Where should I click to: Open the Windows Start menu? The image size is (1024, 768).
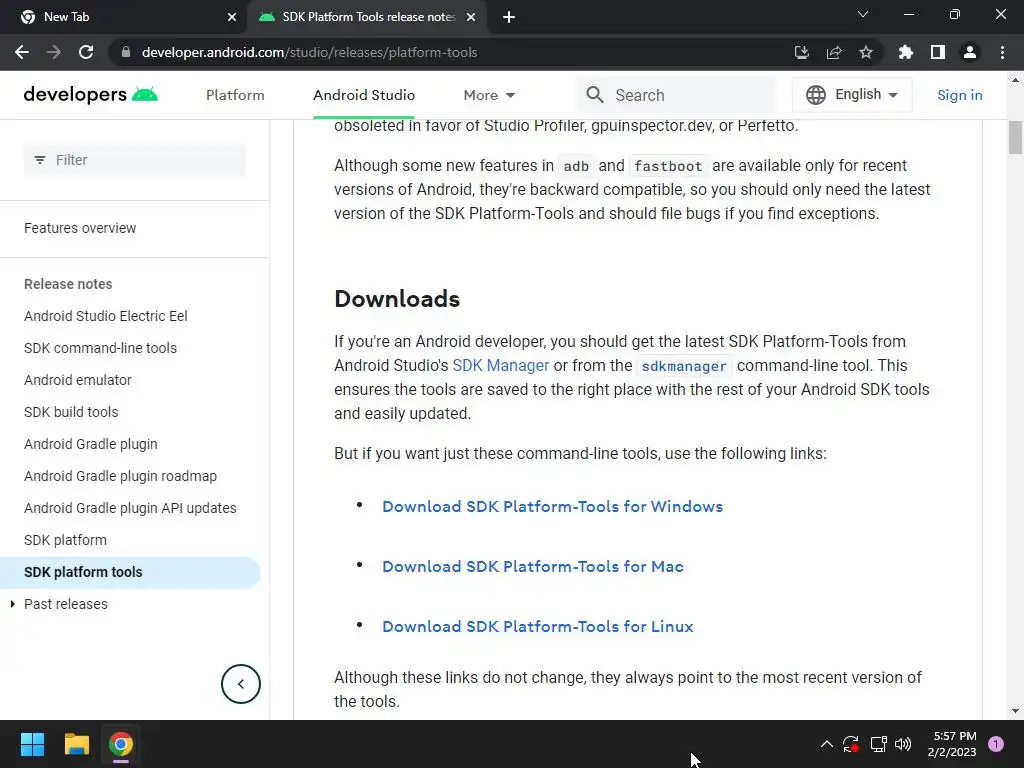coord(32,744)
